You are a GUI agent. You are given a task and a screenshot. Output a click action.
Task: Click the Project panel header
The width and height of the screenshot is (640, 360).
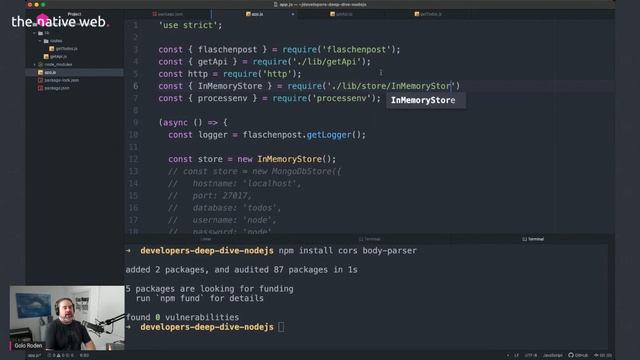click(74, 14)
